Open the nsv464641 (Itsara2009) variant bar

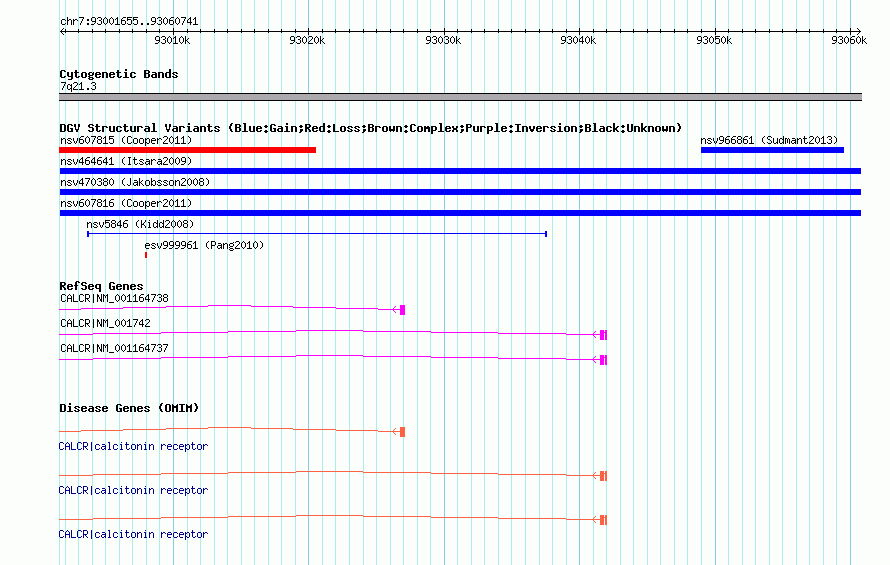[x=460, y=171]
